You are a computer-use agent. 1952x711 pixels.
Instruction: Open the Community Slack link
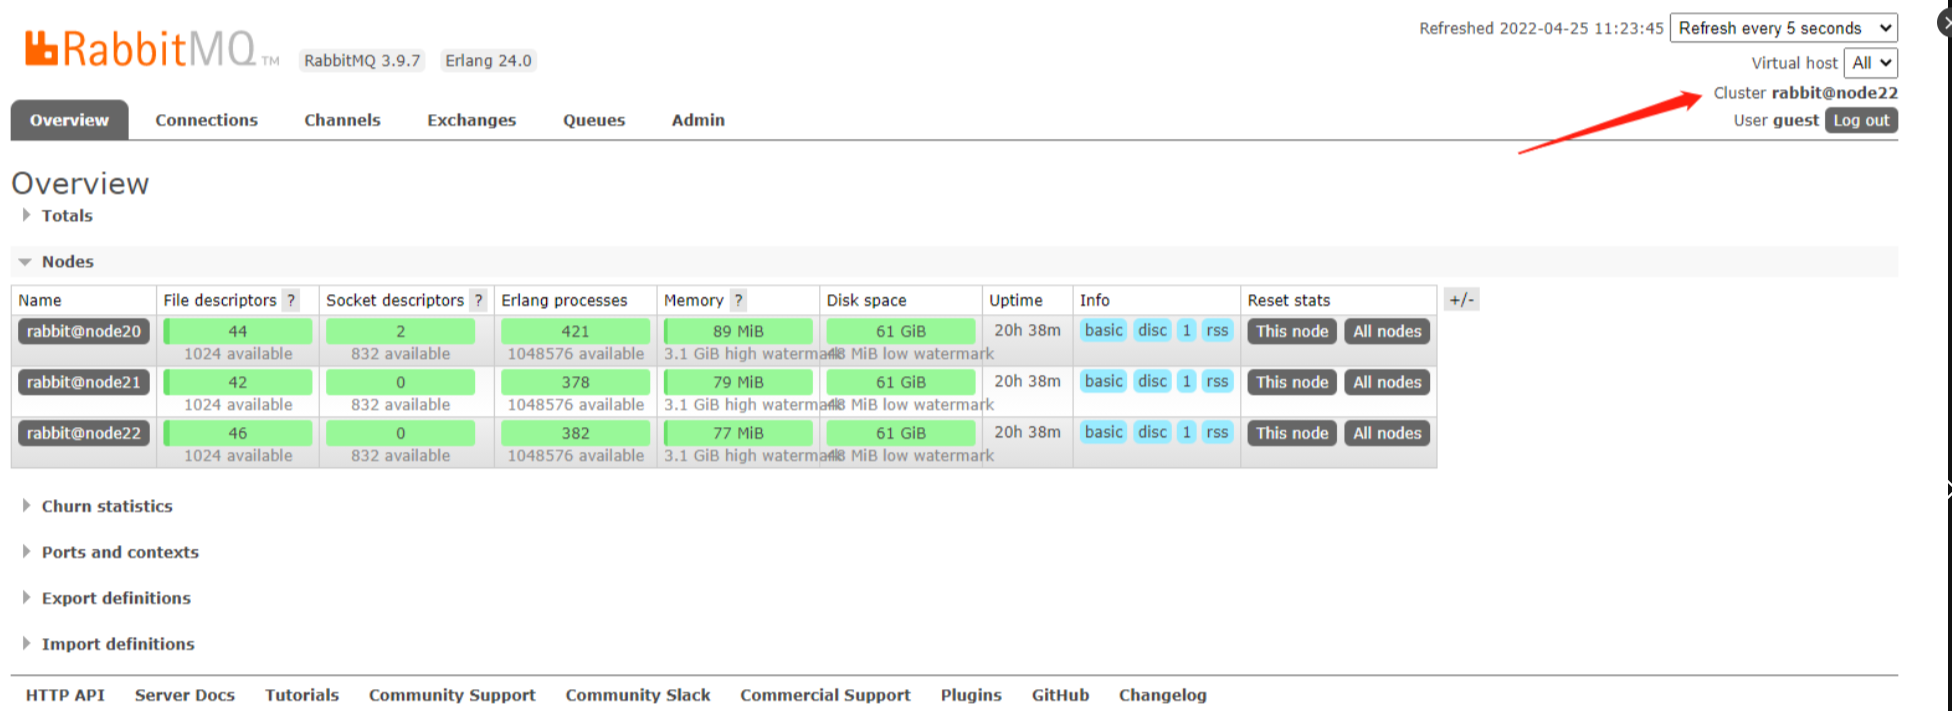click(638, 695)
